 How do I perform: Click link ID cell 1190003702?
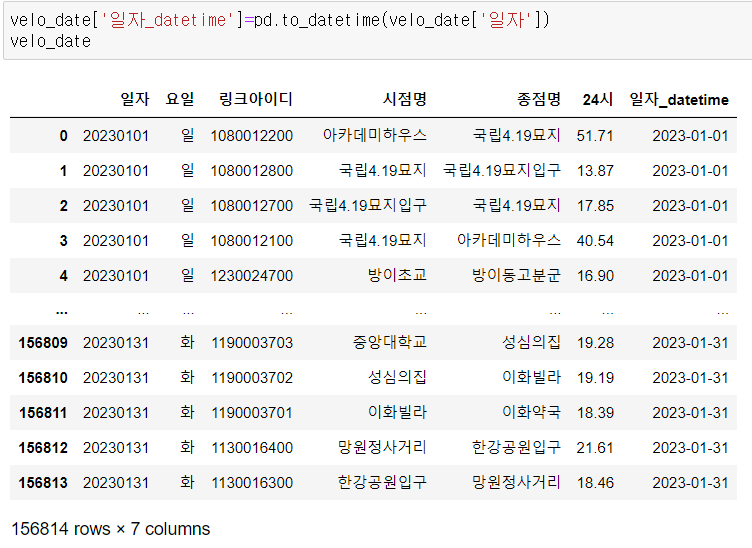tap(252, 378)
